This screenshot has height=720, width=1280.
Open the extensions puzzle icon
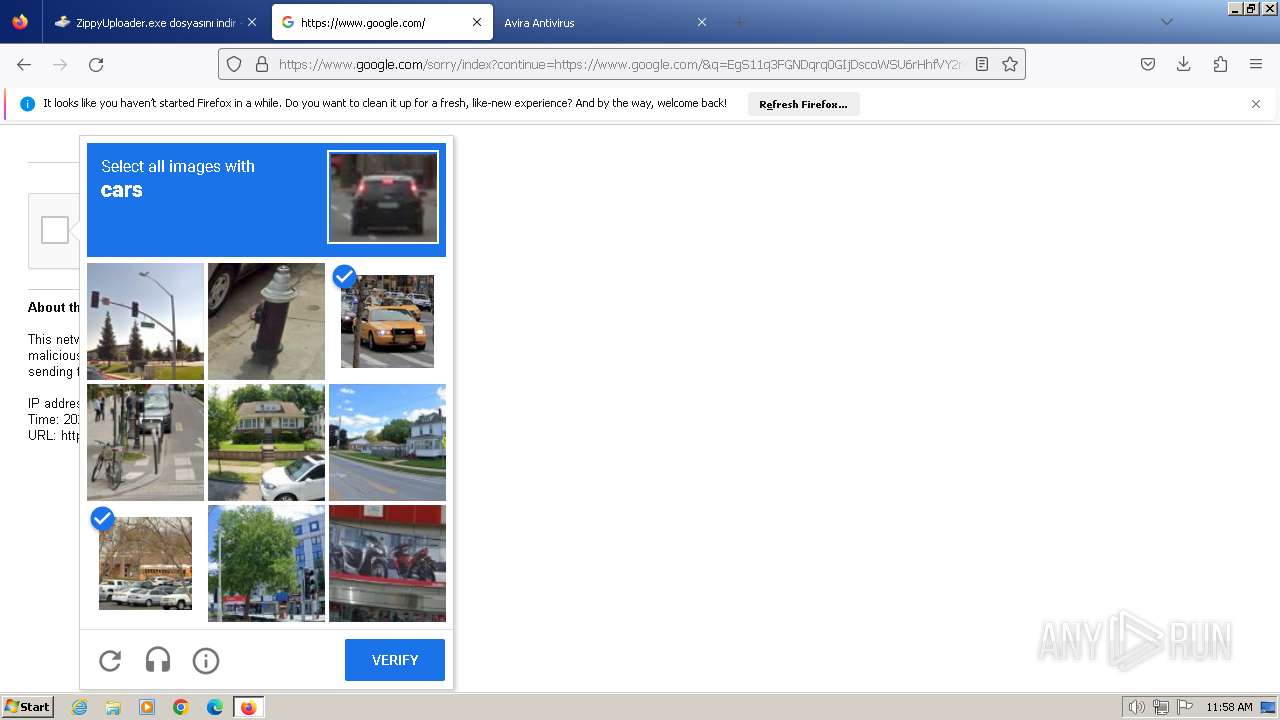tap(1220, 64)
